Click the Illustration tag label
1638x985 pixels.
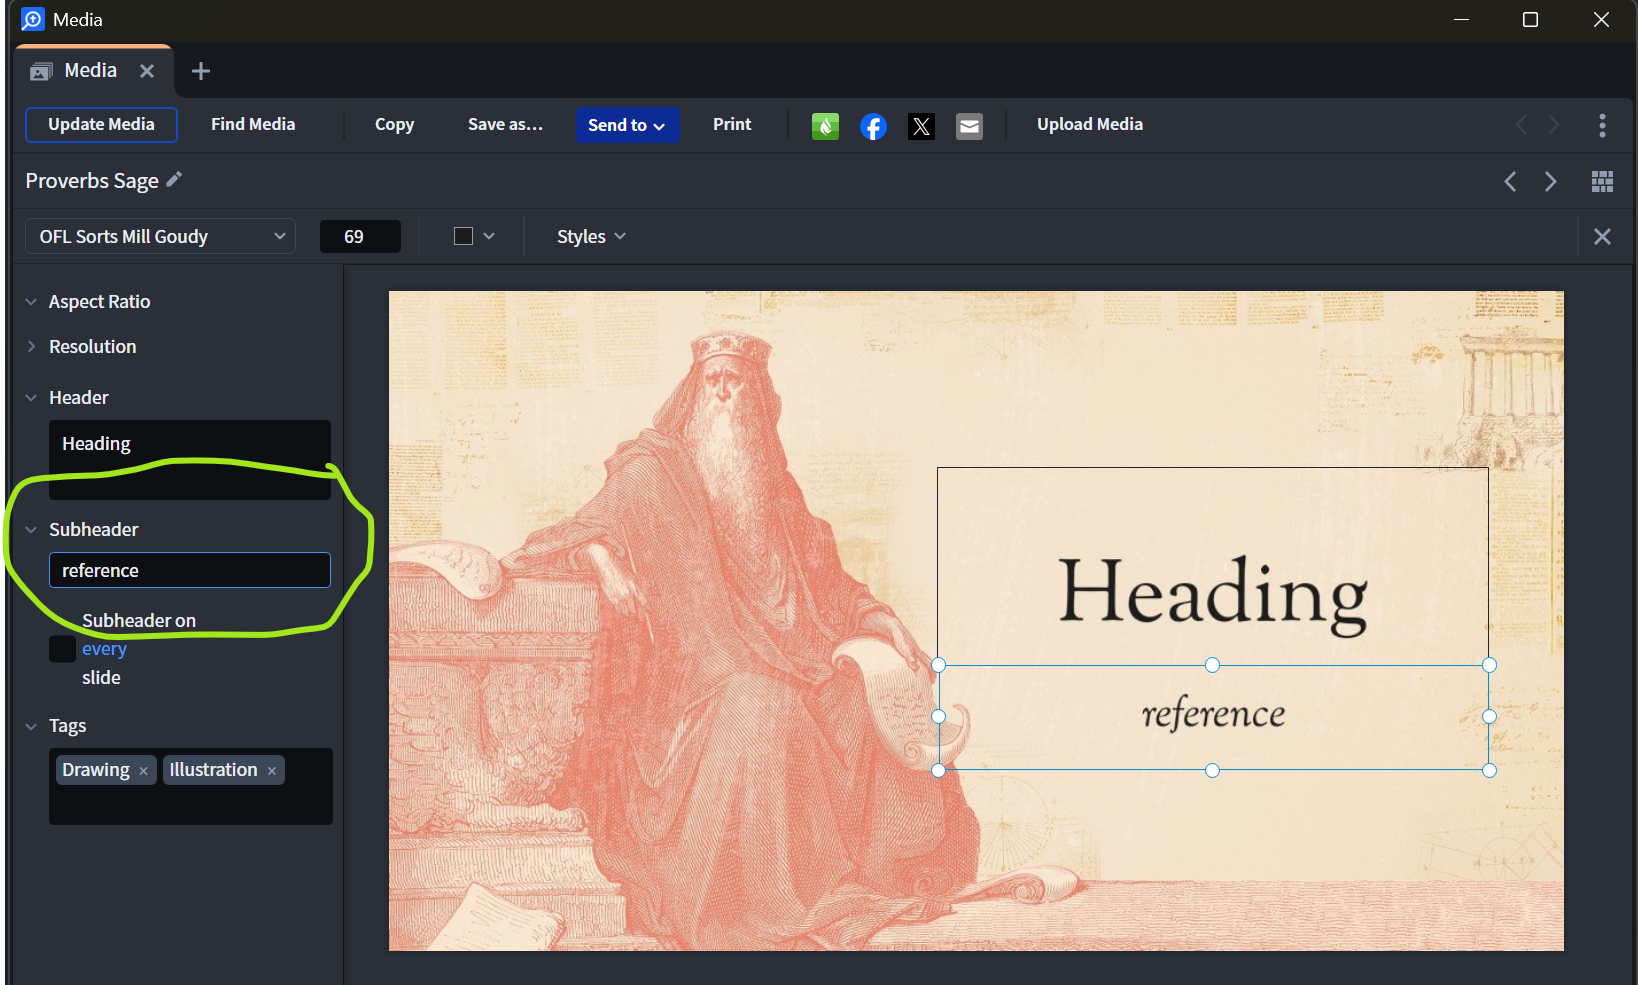pyautogui.click(x=213, y=770)
